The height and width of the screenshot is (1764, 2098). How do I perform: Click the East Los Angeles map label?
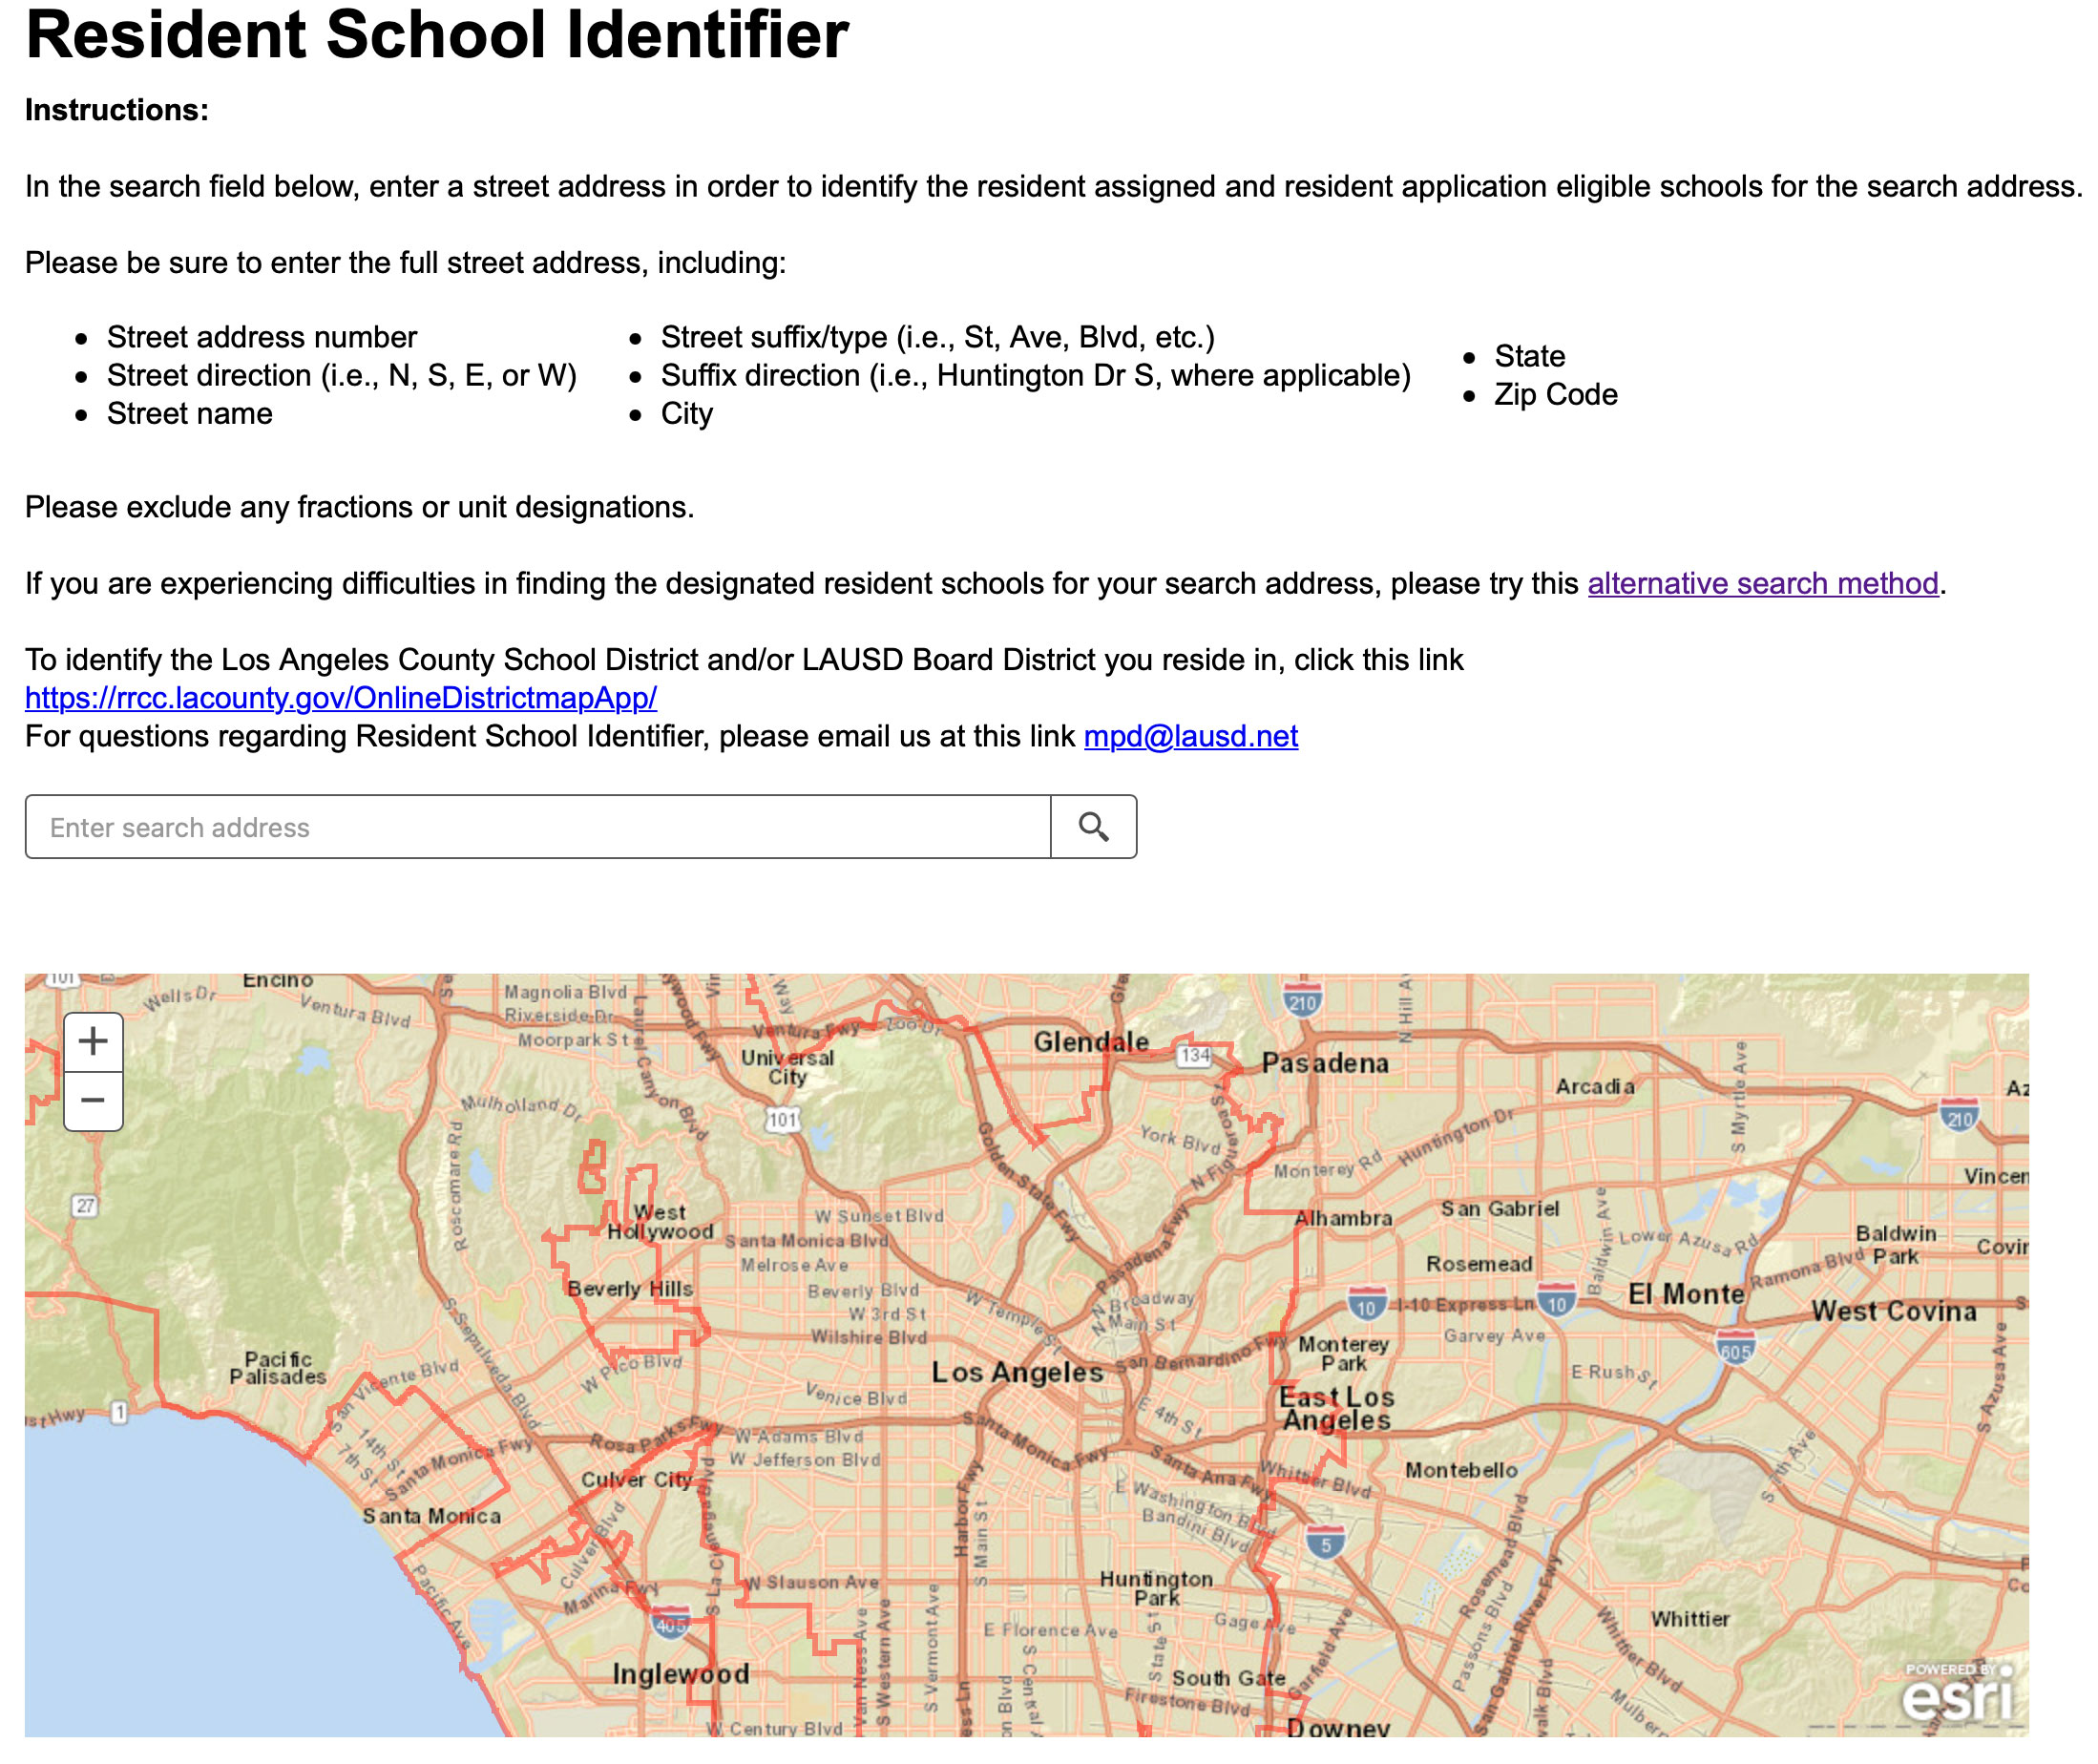(1337, 1408)
